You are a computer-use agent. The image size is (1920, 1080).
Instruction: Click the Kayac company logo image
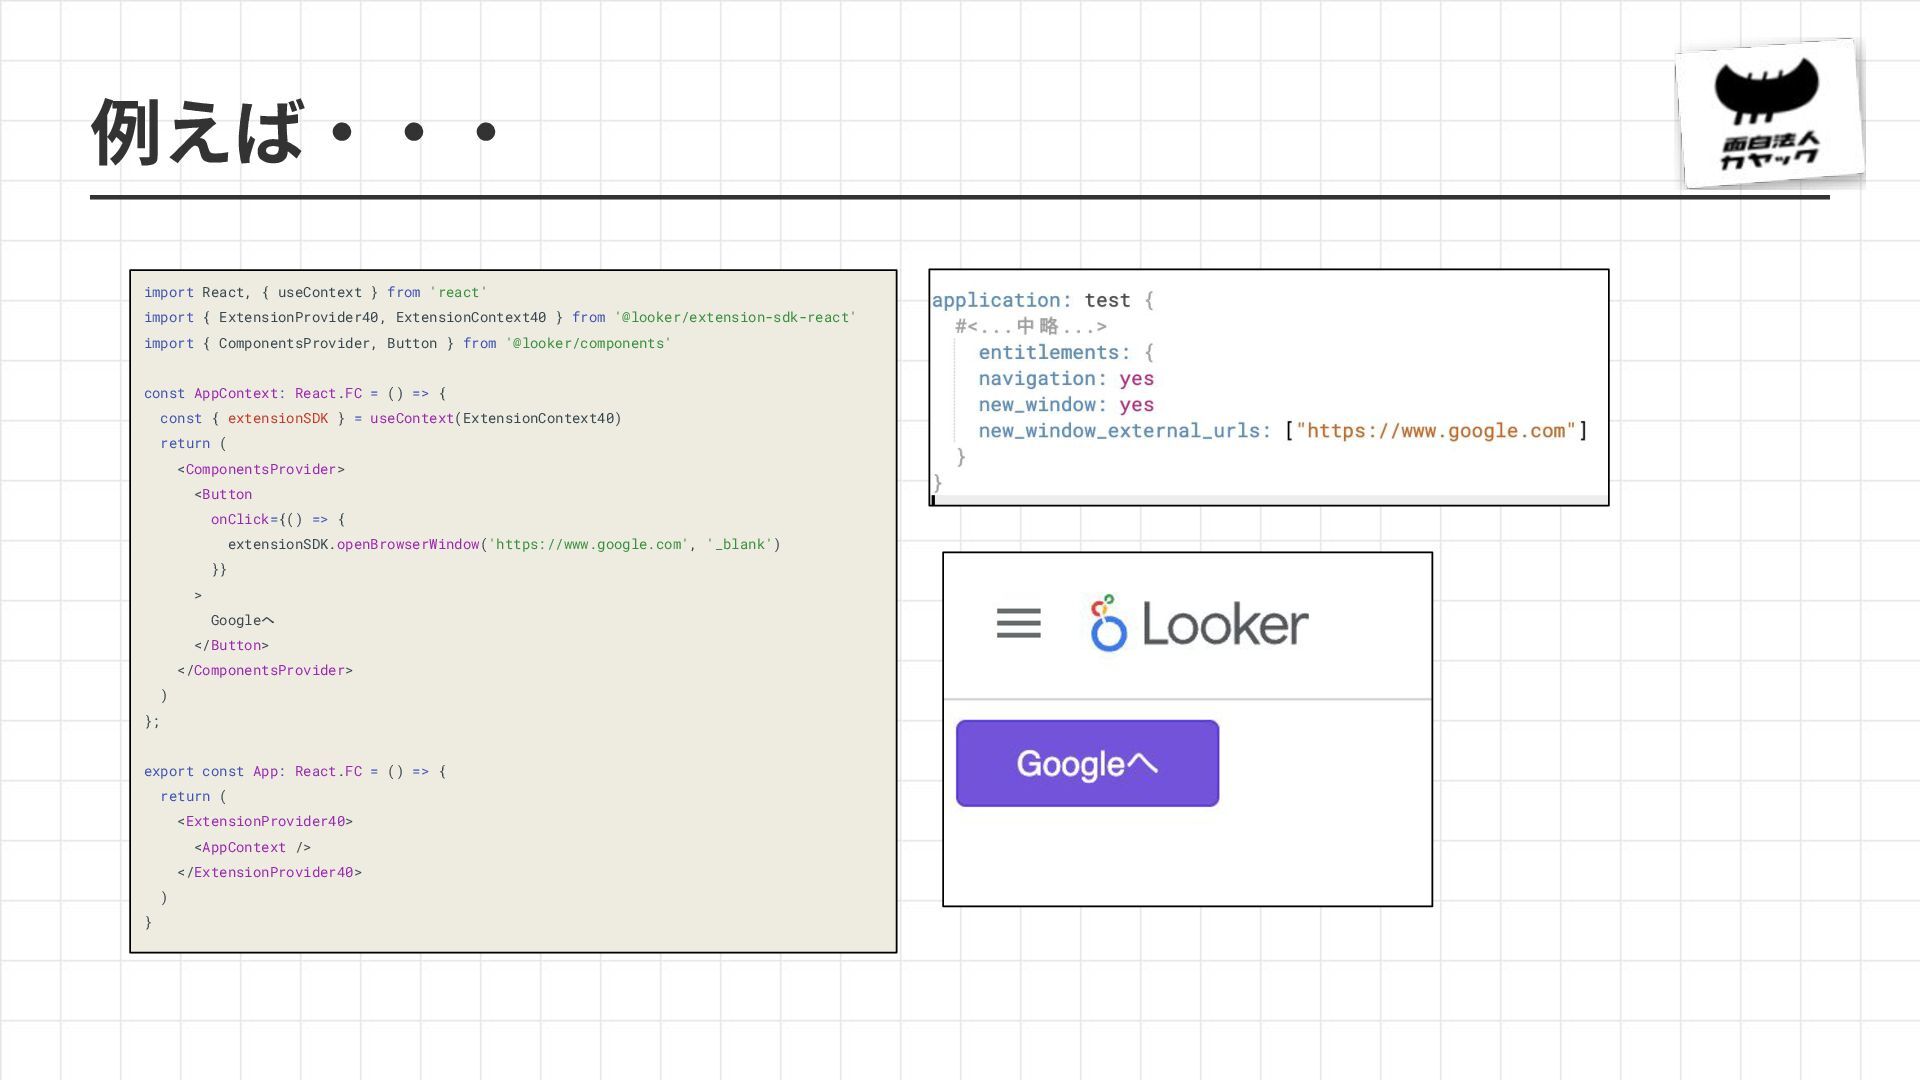click(1768, 113)
